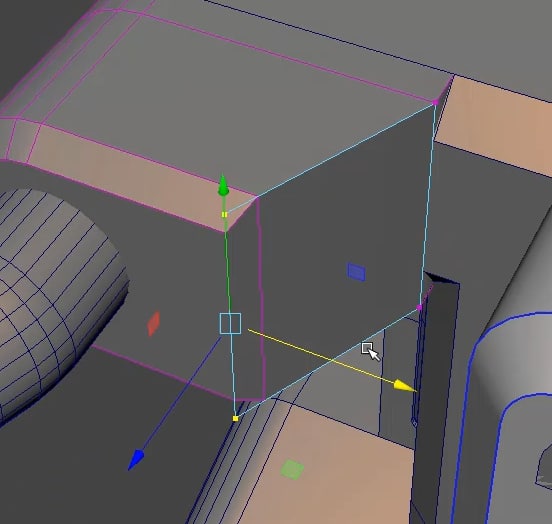
Task: Select the magenta vertex at the top right corner
Action: point(435,102)
